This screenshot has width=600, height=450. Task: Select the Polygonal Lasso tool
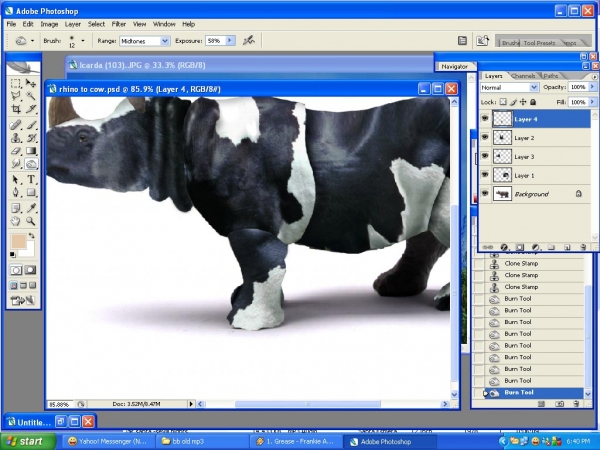16,96
